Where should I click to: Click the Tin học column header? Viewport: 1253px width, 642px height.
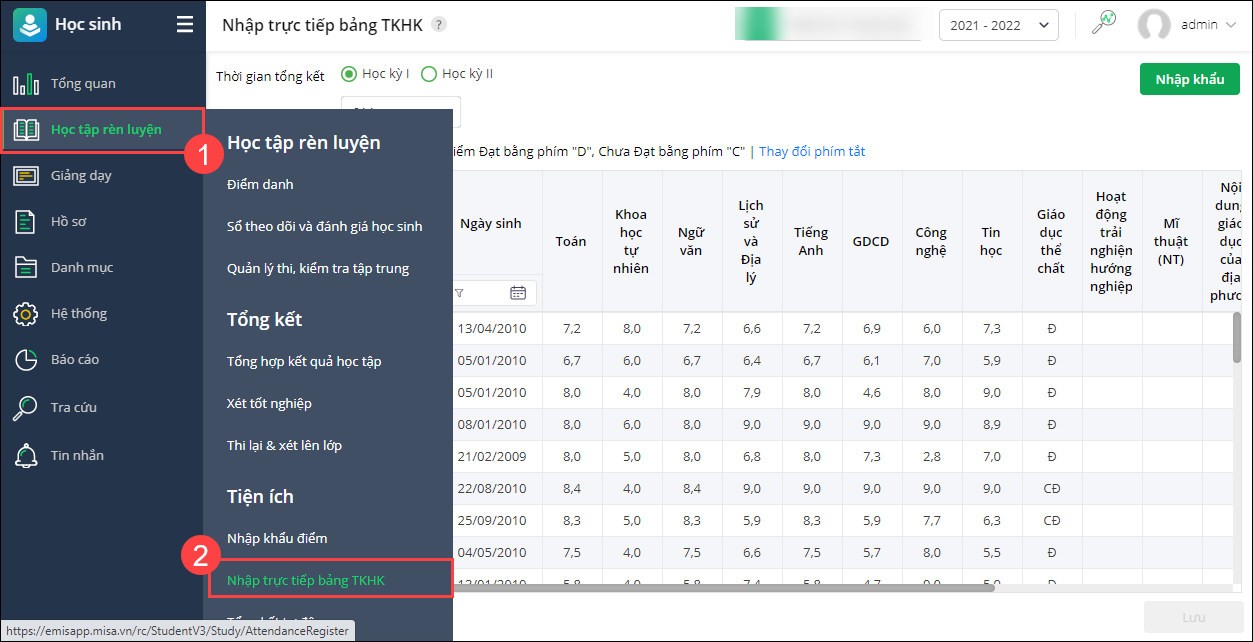coord(991,241)
